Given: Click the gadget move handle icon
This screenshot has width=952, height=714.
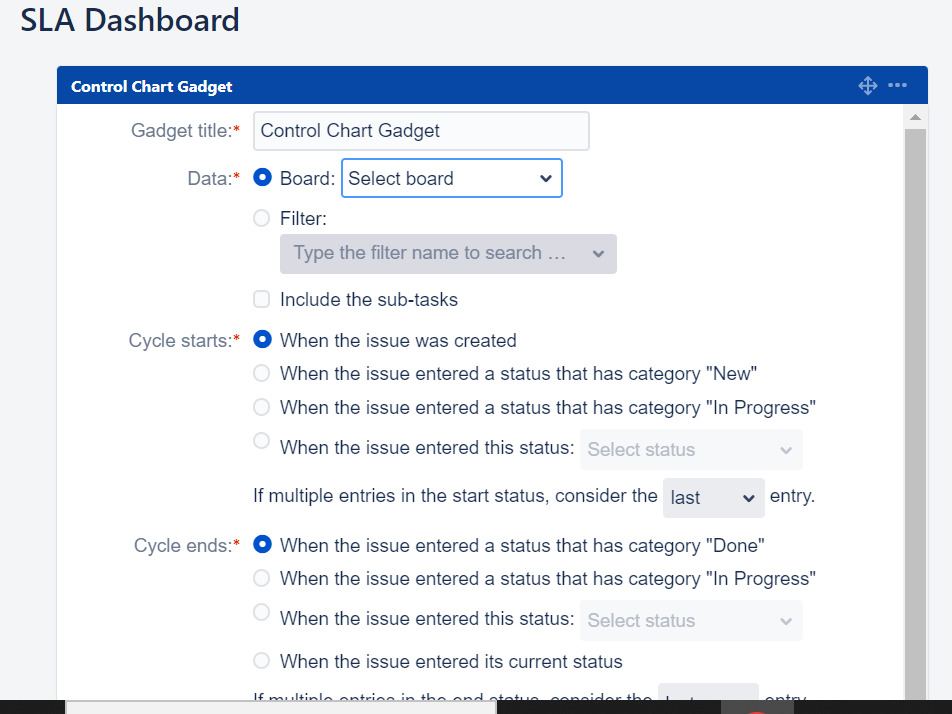Looking at the screenshot, I should [867, 85].
